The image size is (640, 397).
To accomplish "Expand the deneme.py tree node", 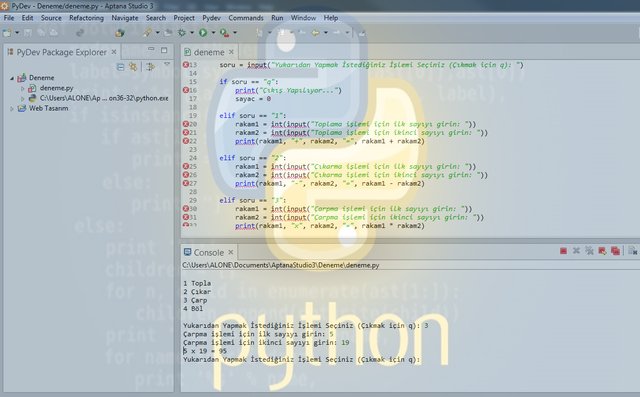I will click(22, 88).
